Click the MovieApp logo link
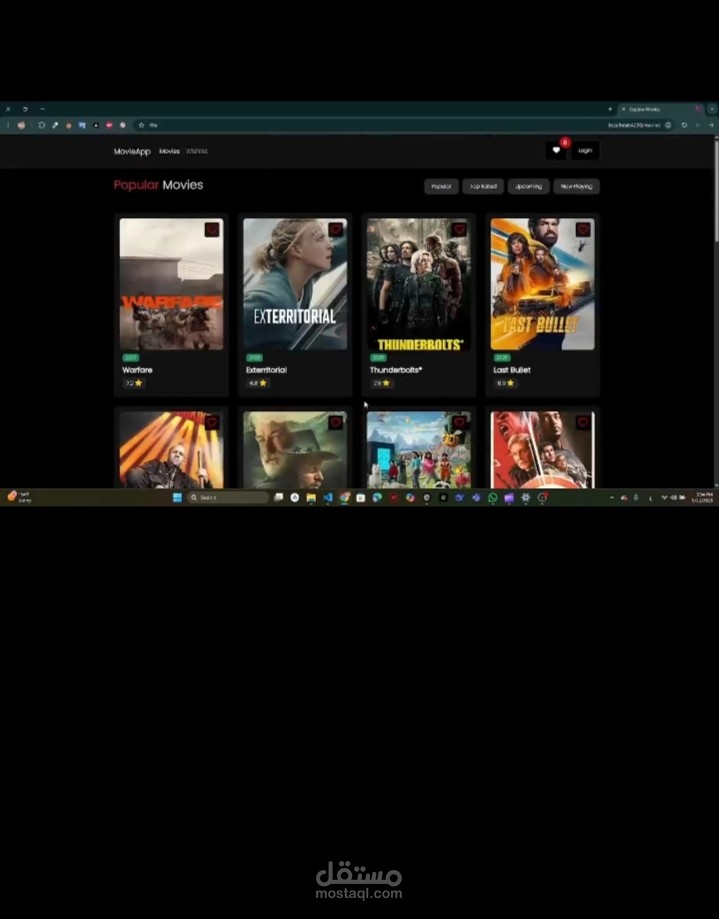Screen dimensions: 719x919 point(132,151)
